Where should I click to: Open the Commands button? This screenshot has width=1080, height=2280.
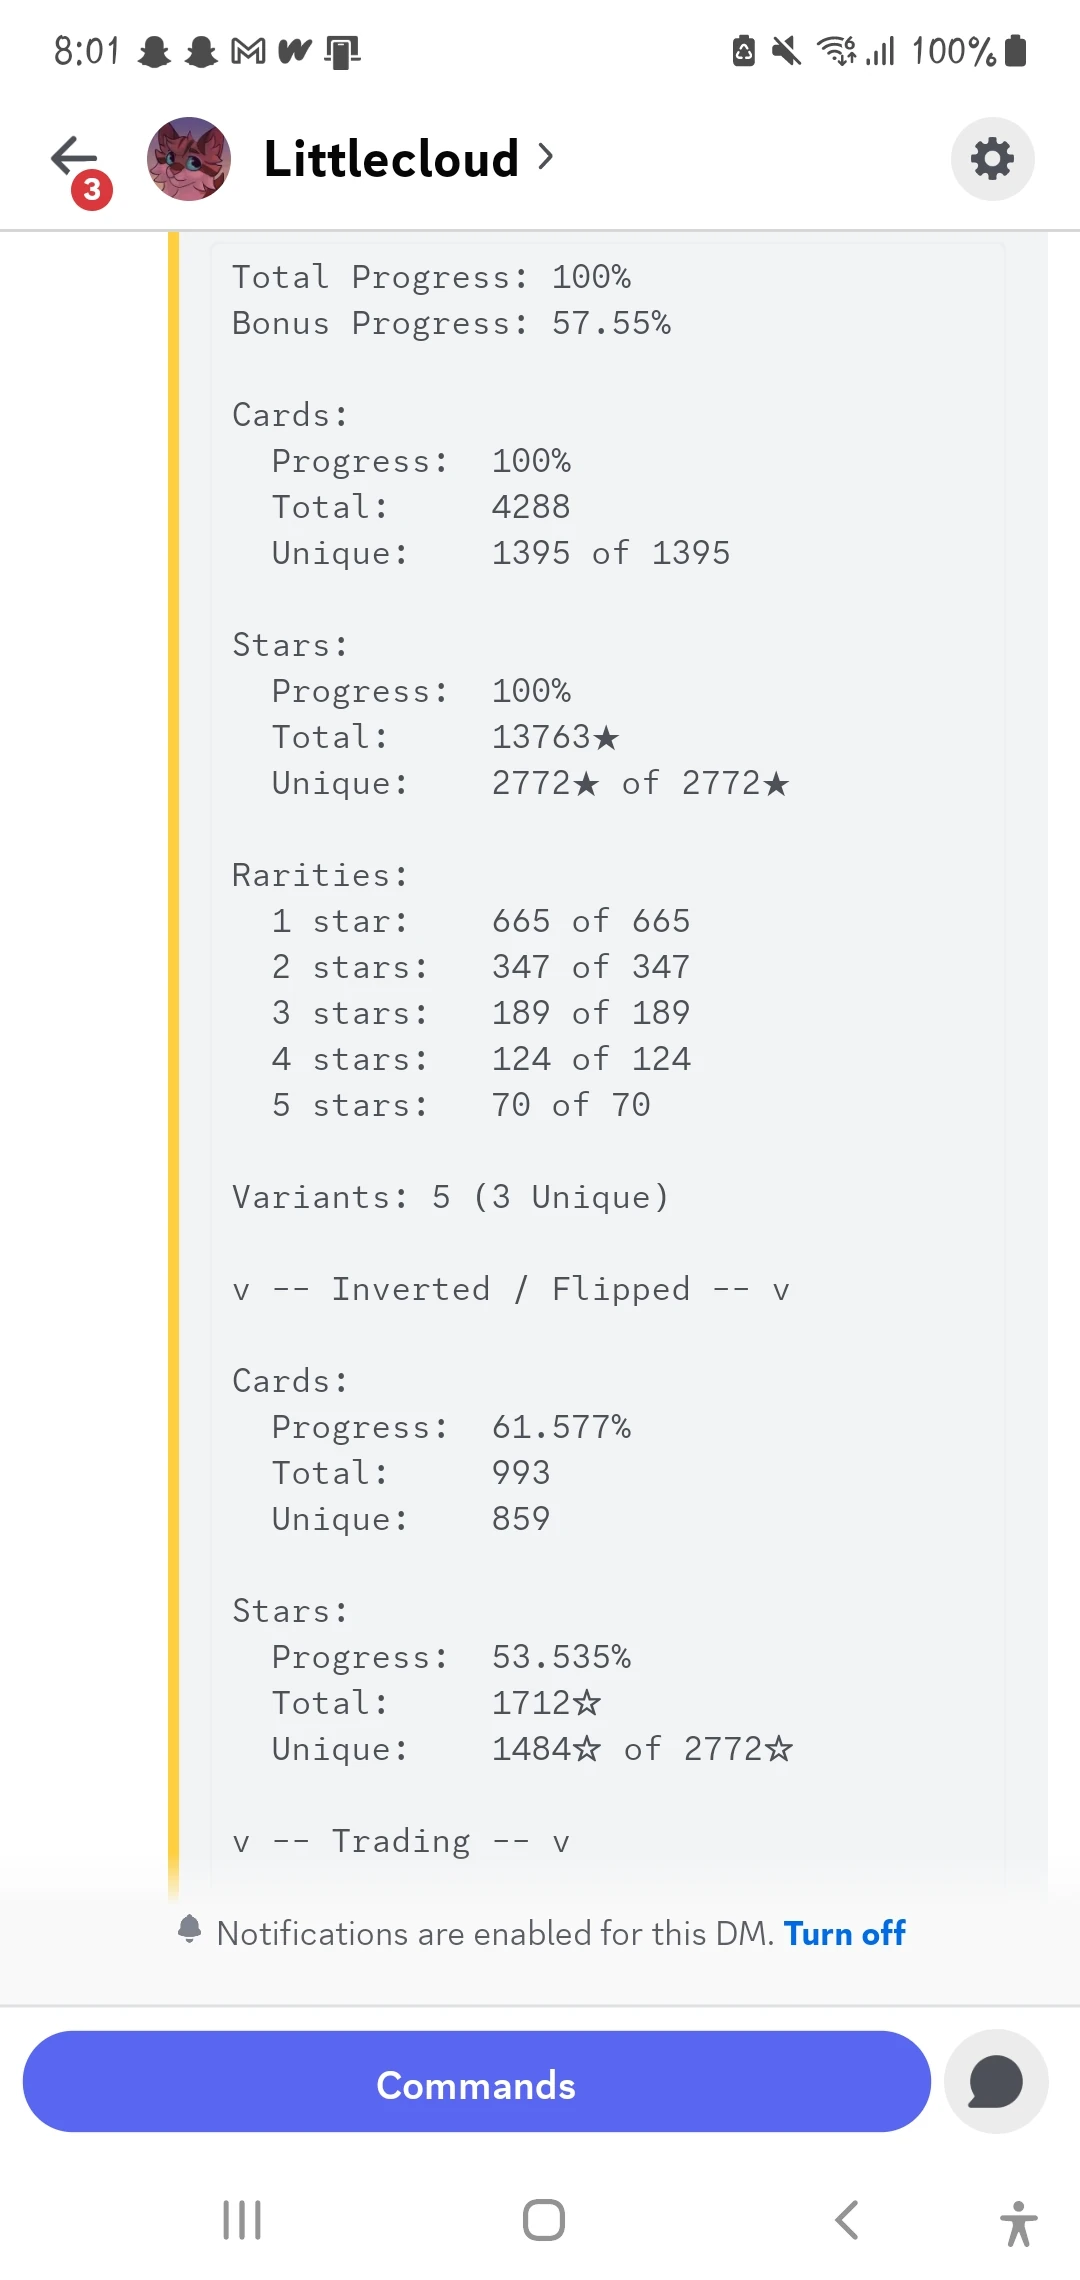point(476,2085)
